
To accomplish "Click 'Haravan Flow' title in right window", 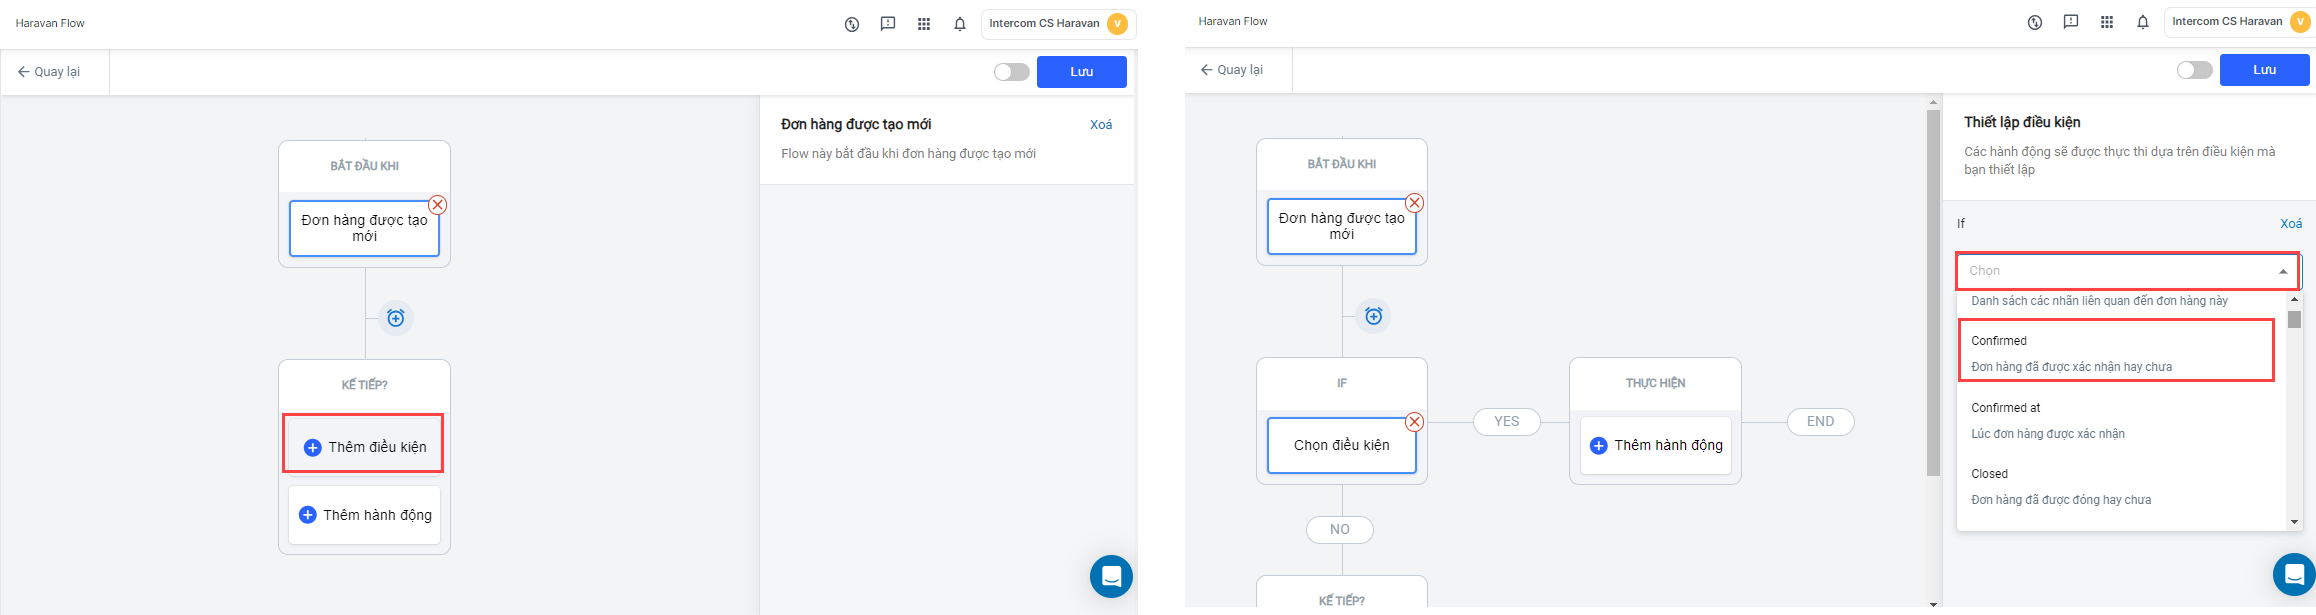I will click(x=1233, y=22).
